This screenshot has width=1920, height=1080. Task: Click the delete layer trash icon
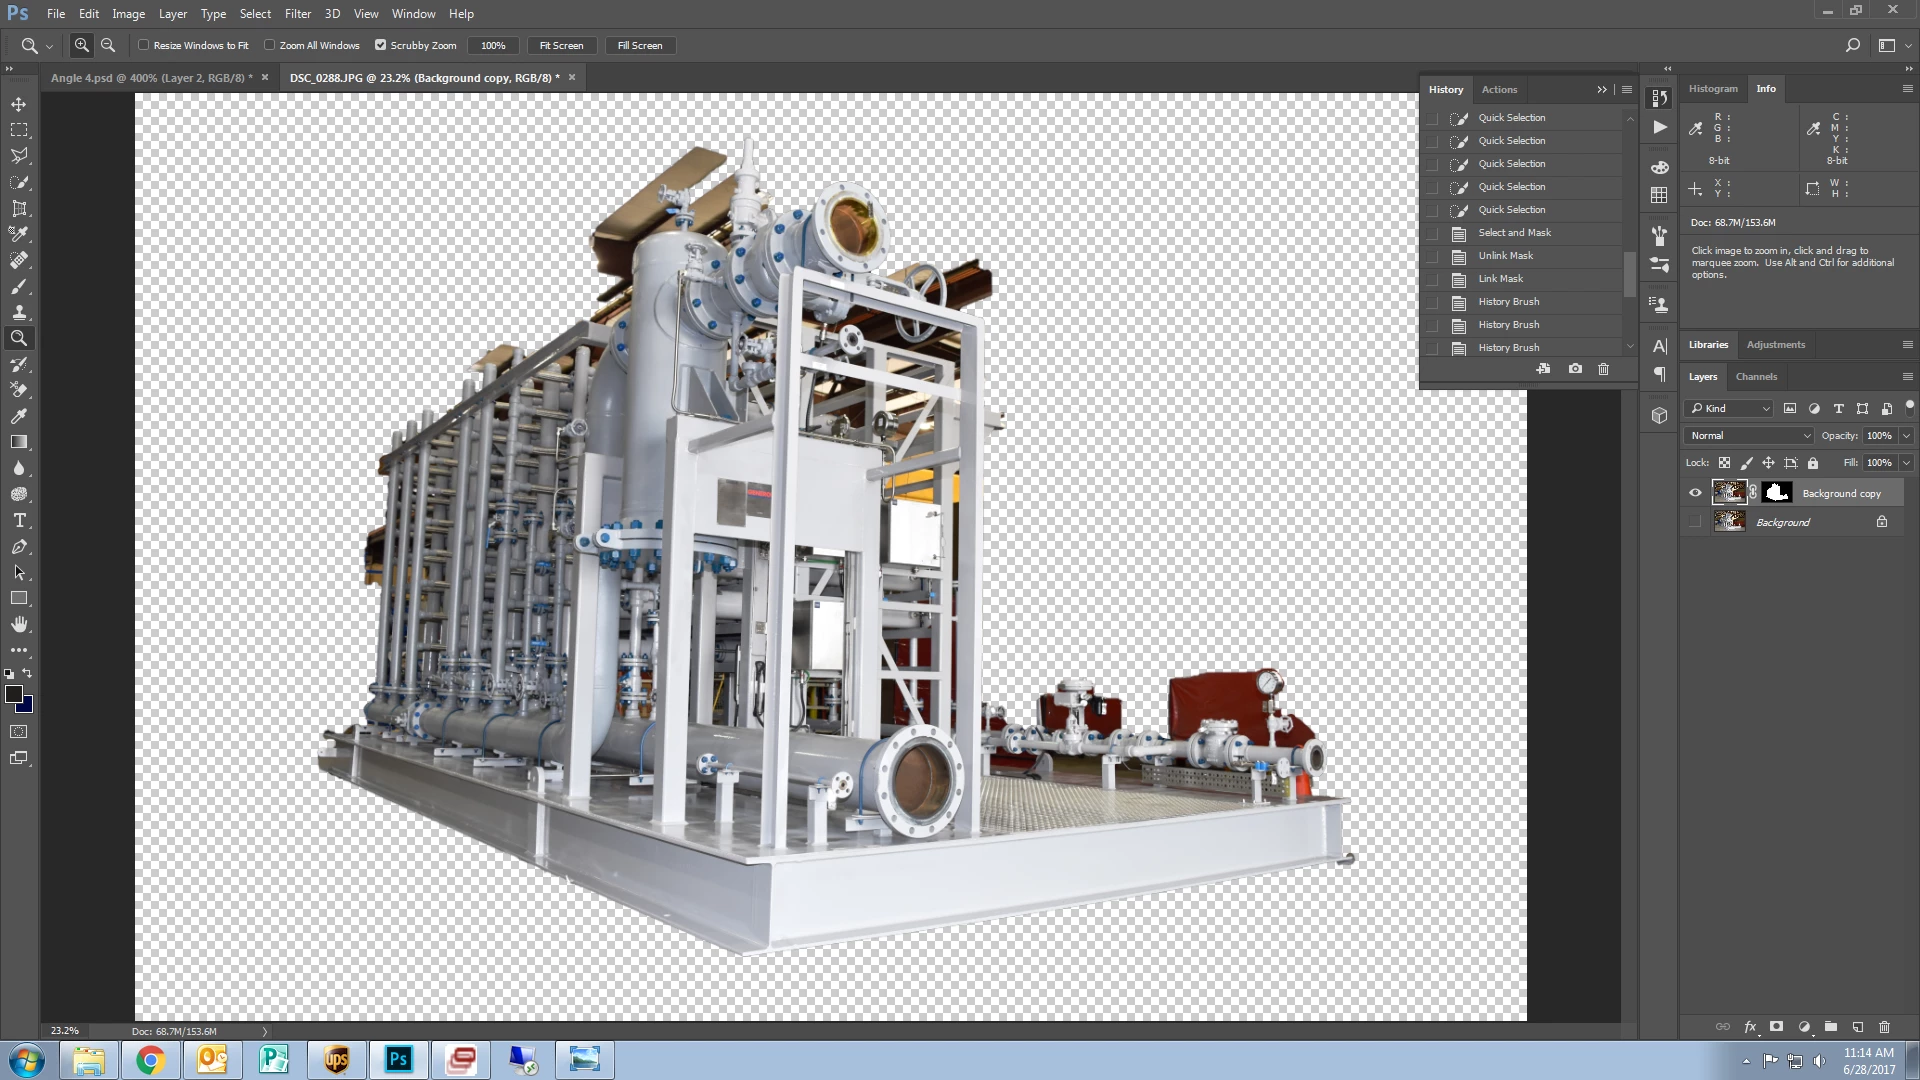1884,1027
